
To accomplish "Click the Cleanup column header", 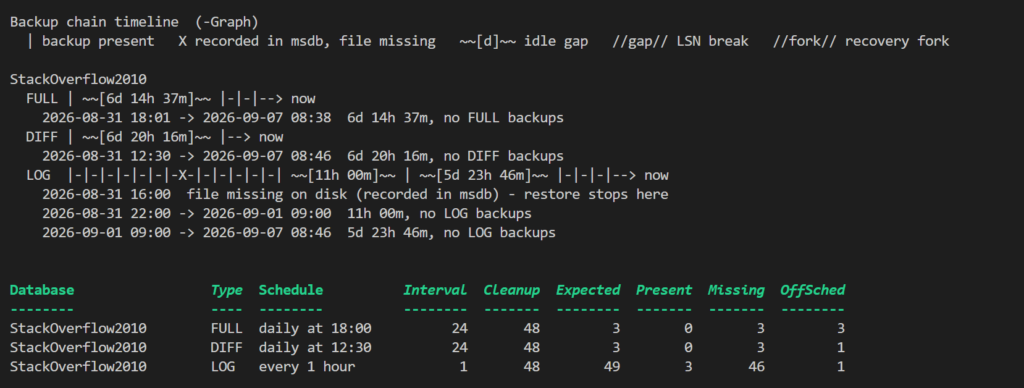I will pyautogui.click(x=511, y=290).
